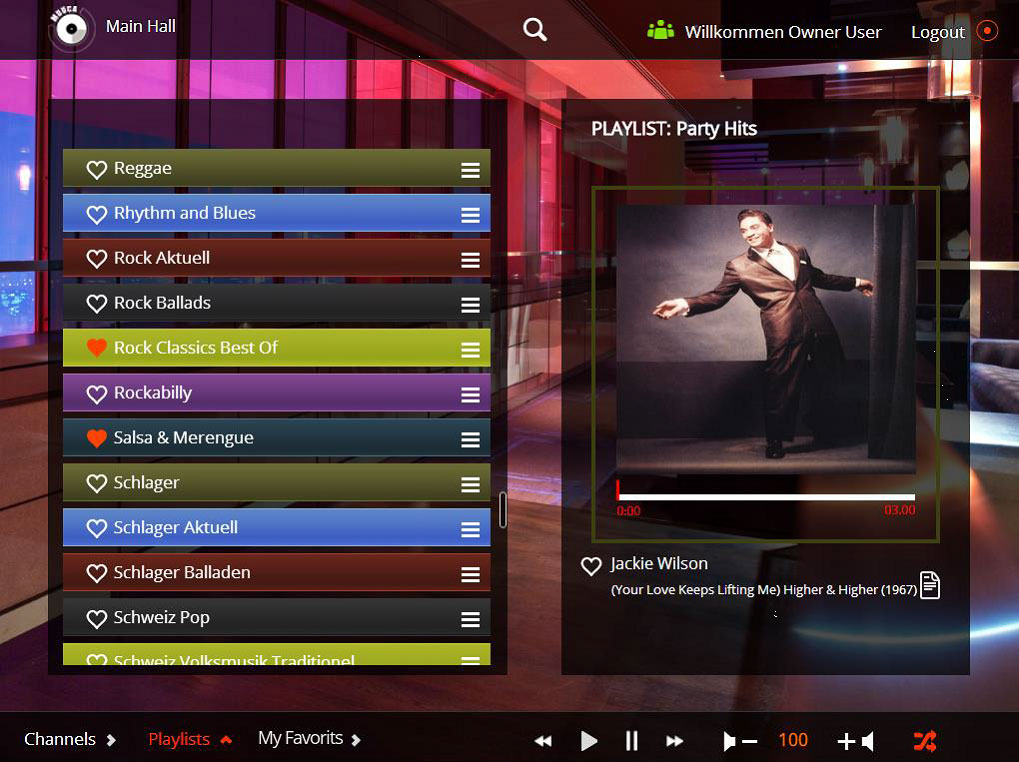Screen dimensions: 1019x762
Task: Favorite the Rhythm and Blues heart
Action: click(x=97, y=214)
